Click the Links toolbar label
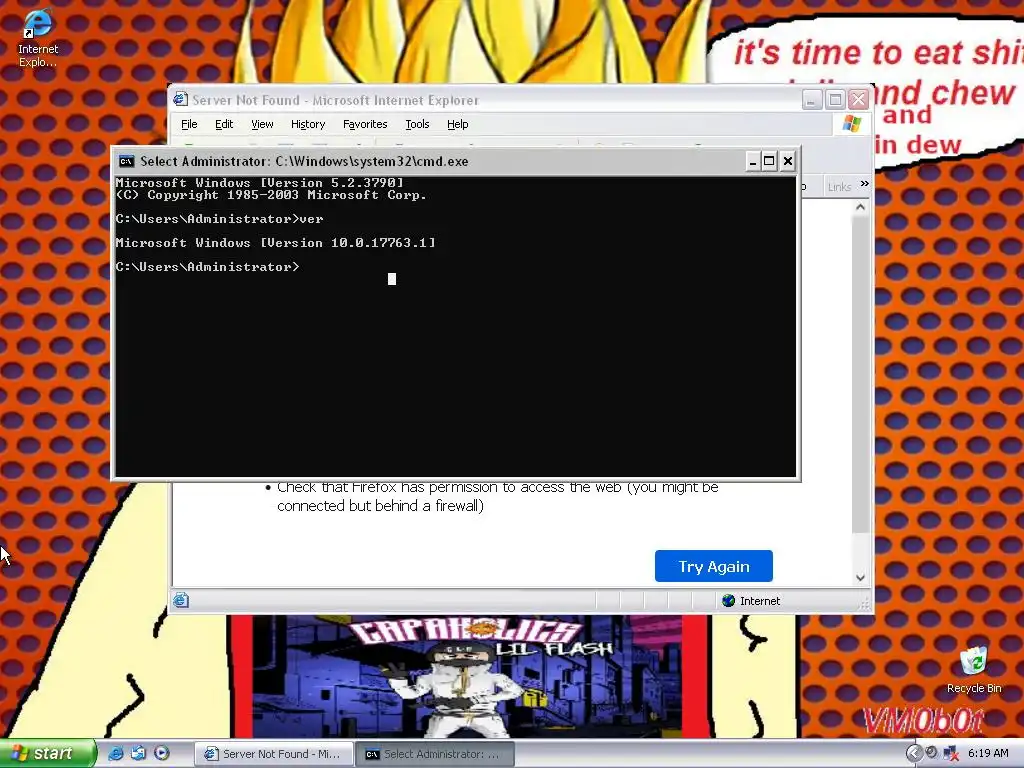The image size is (1024, 768). click(x=839, y=187)
